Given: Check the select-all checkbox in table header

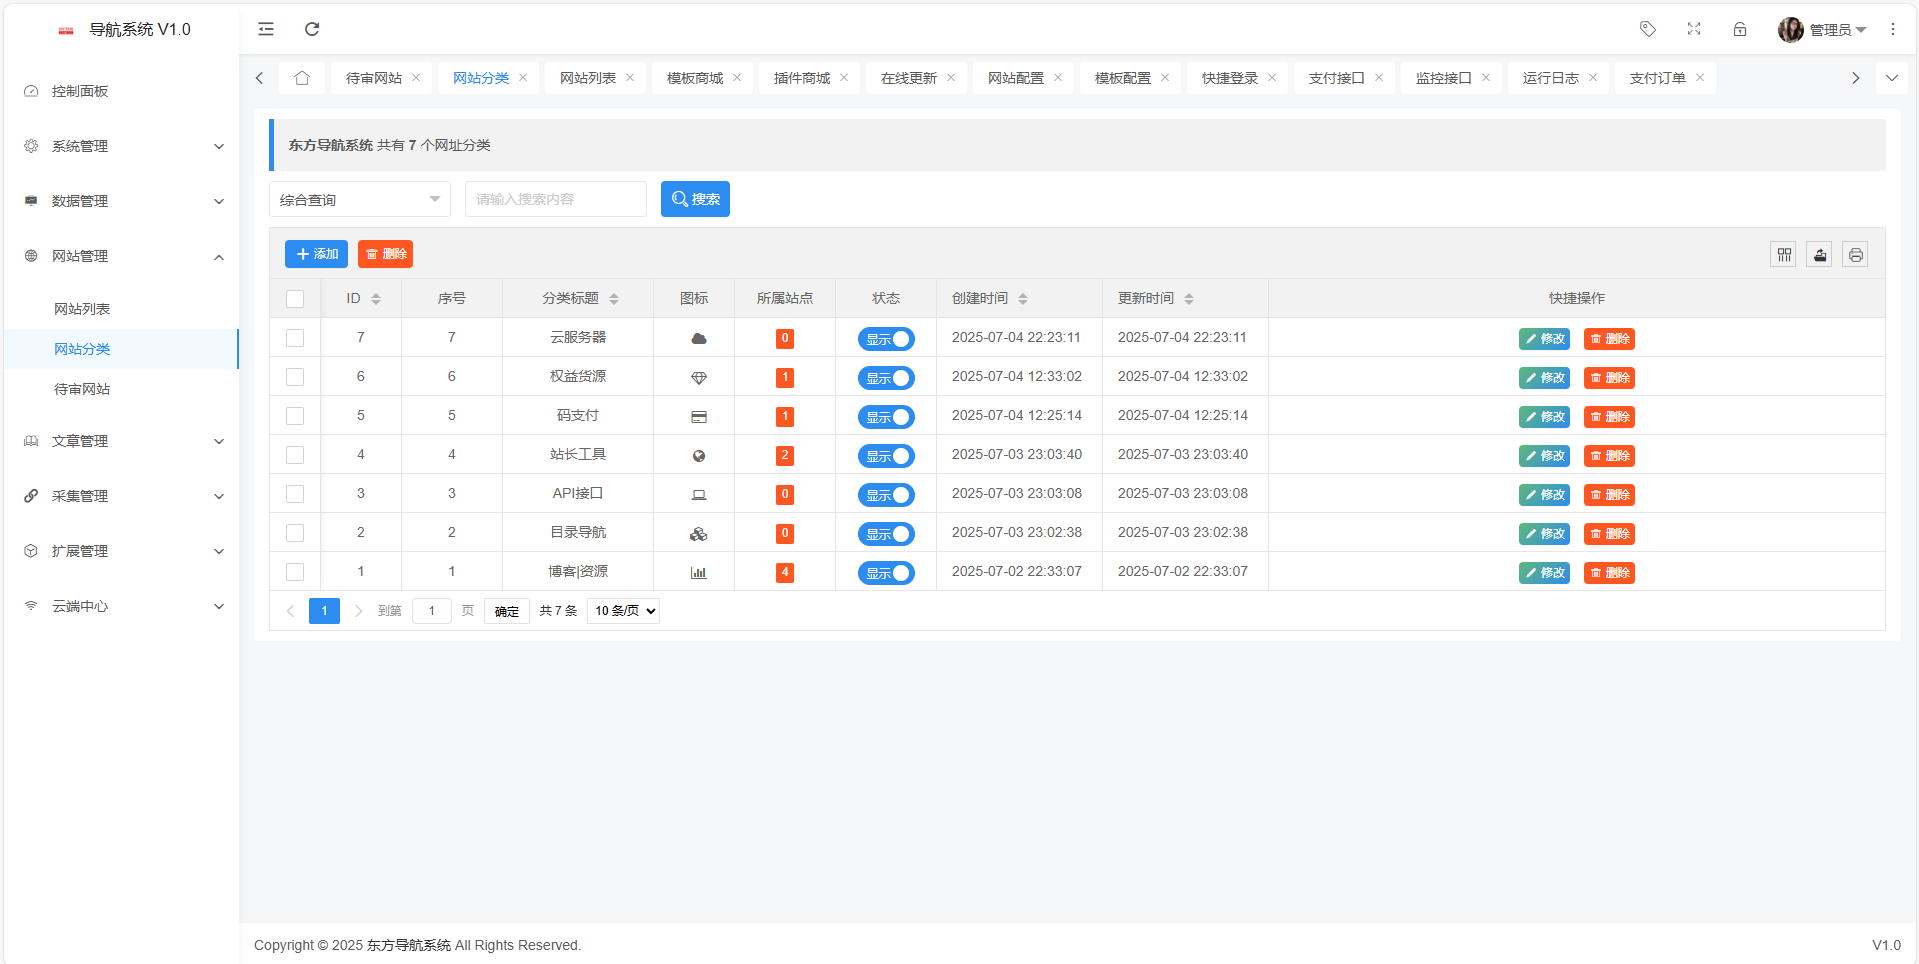Looking at the screenshot, I should [295, 298].
